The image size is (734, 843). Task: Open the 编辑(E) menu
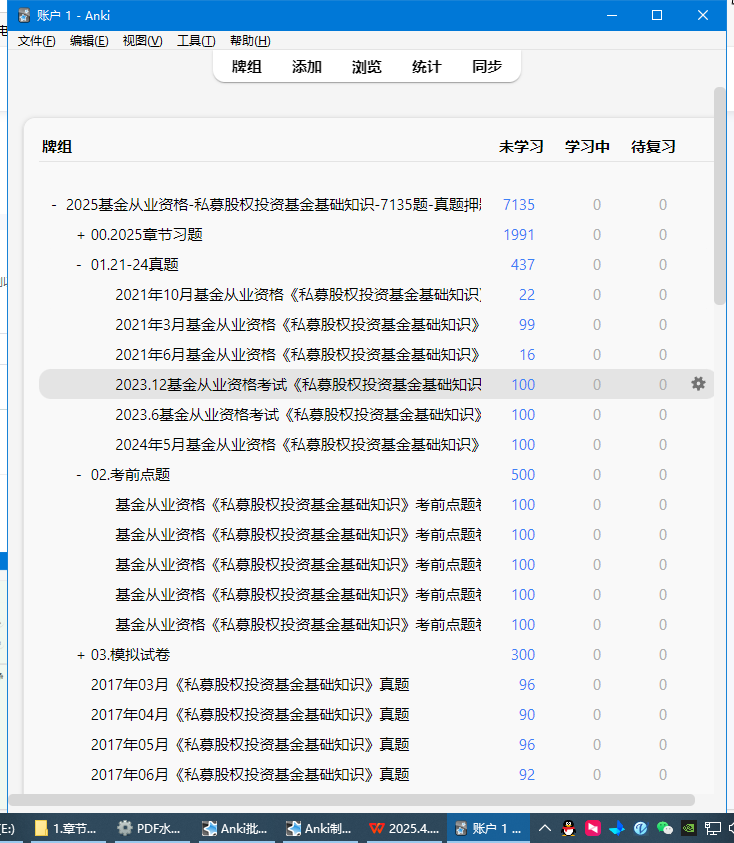coord(89,41)
